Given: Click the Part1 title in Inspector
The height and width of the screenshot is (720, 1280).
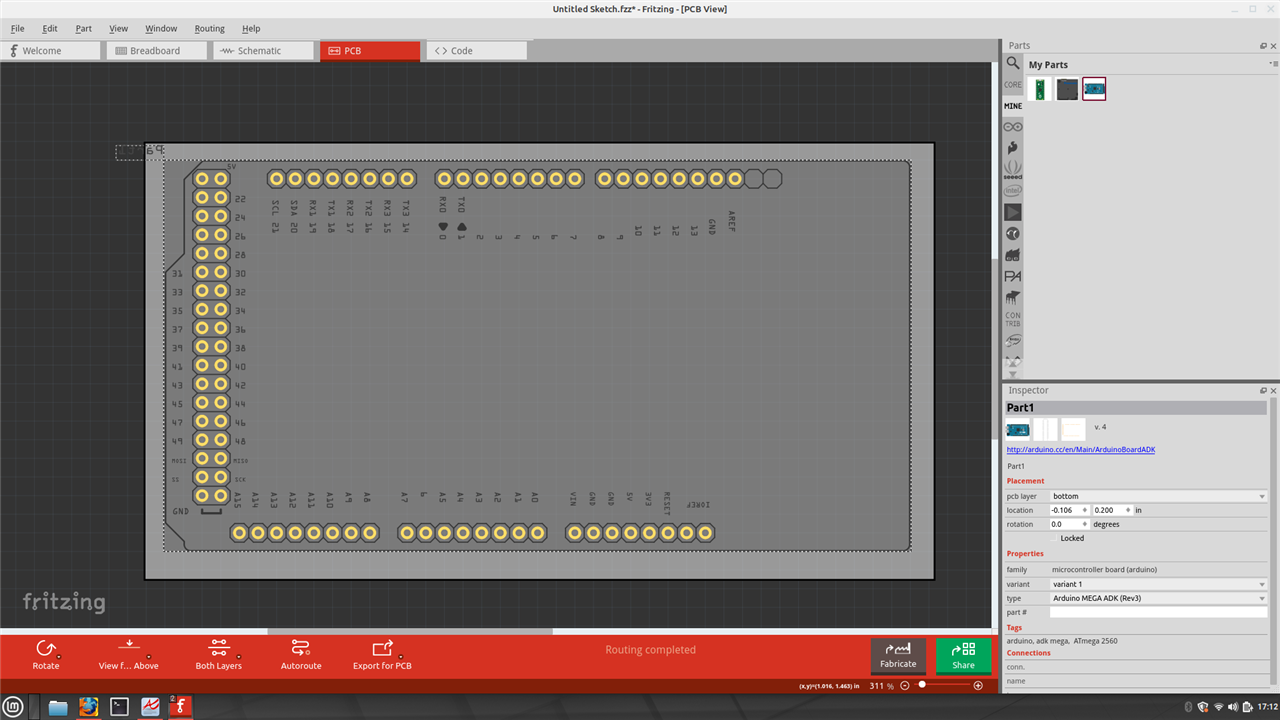Looking at the screenshot, I should (1135, 408).
